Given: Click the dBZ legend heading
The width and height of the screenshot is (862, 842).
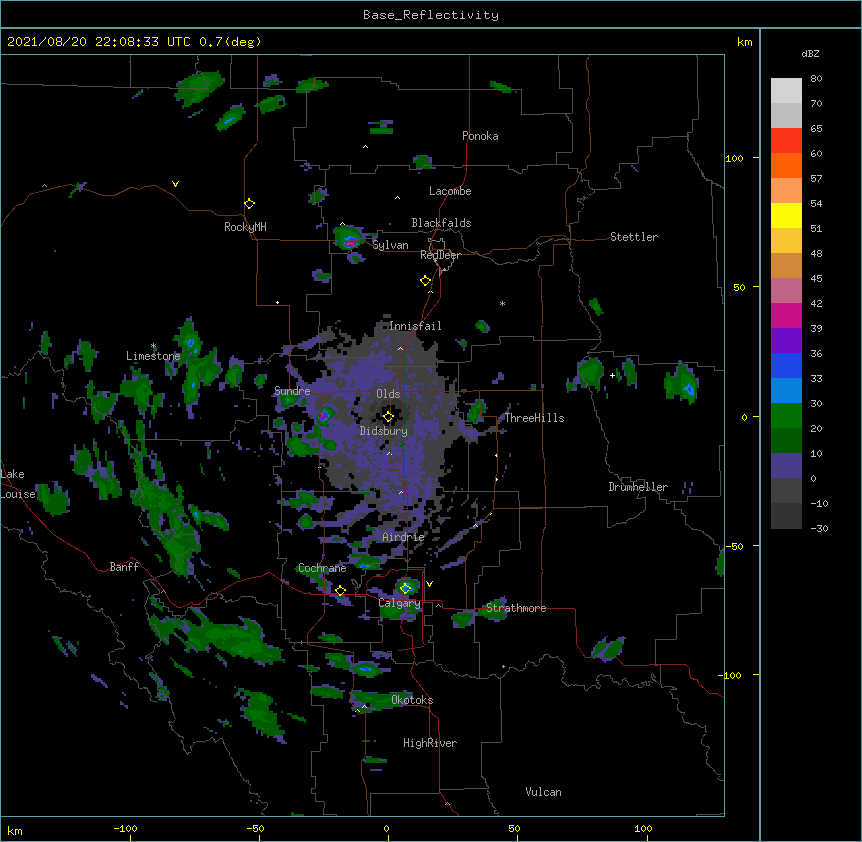Looking at the screenshot, I should coord(810,53).
